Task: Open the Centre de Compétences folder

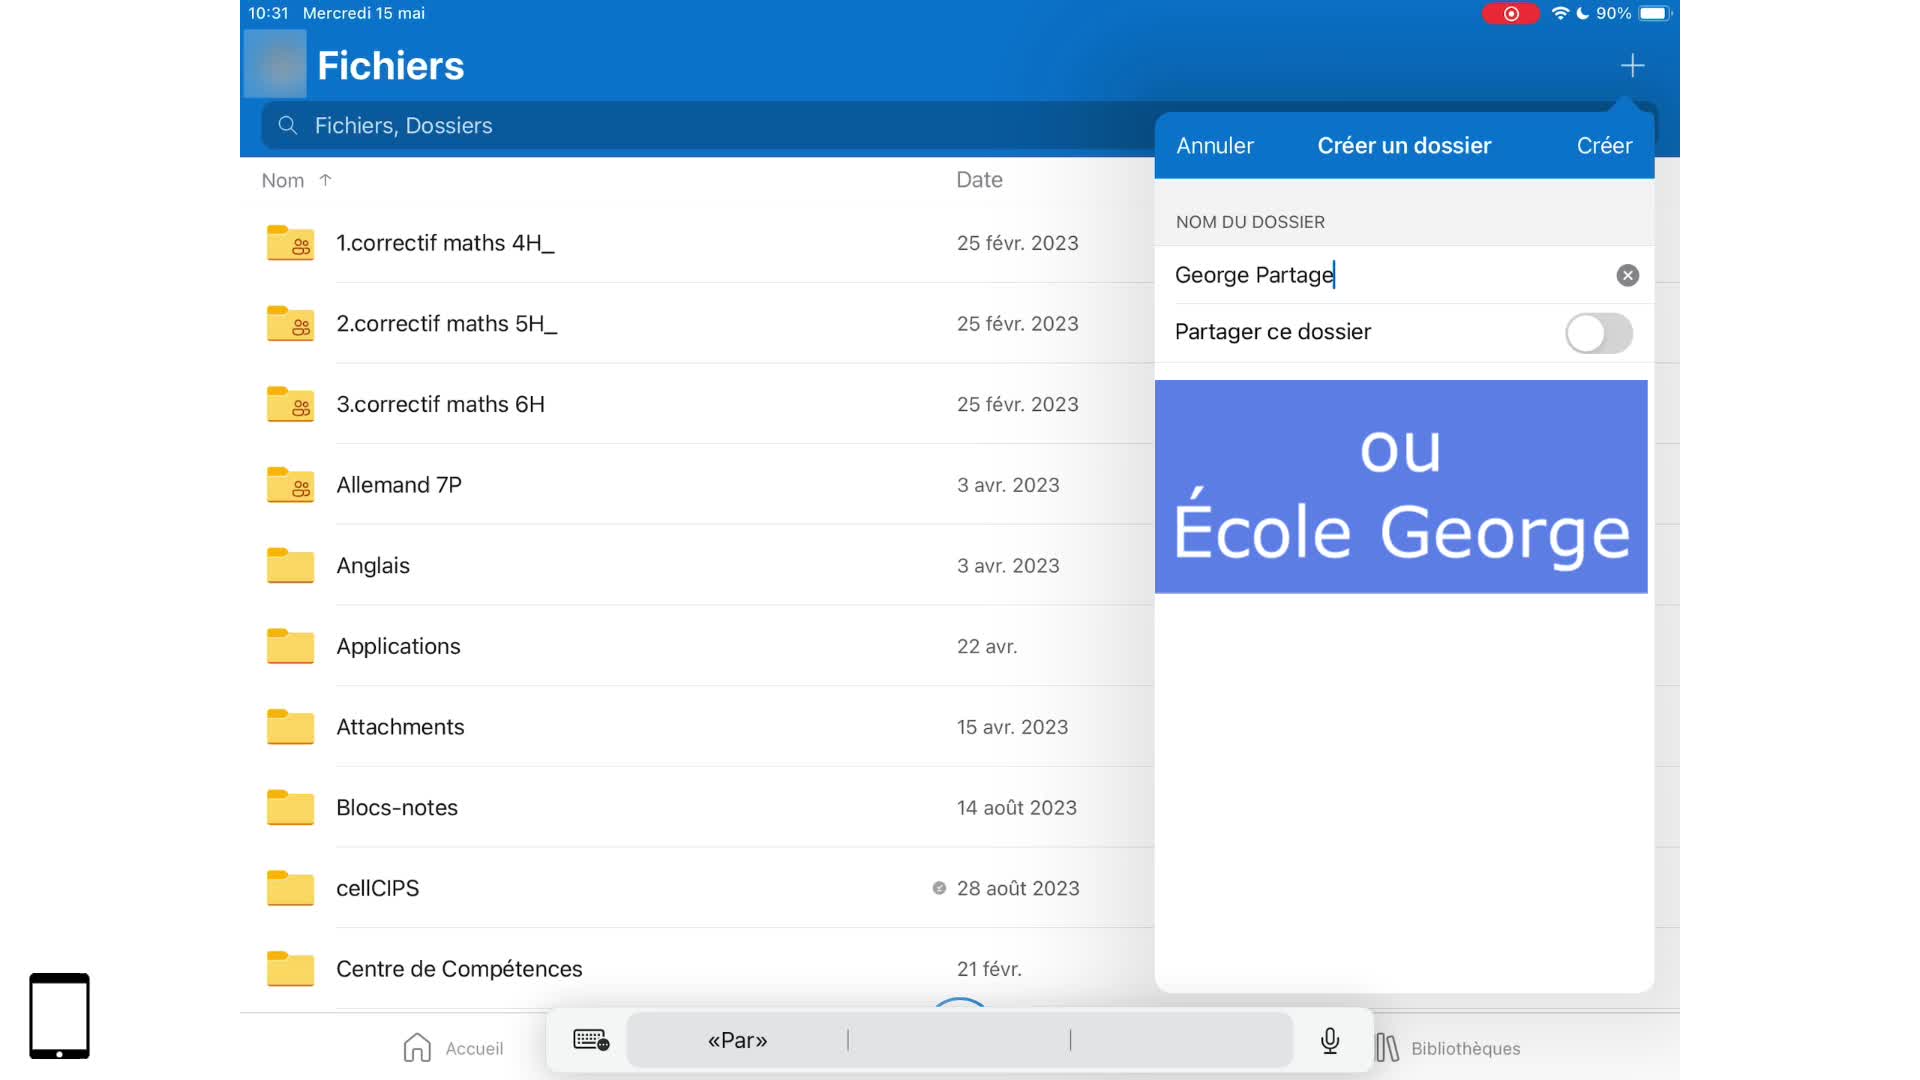Action: (459, 968)
